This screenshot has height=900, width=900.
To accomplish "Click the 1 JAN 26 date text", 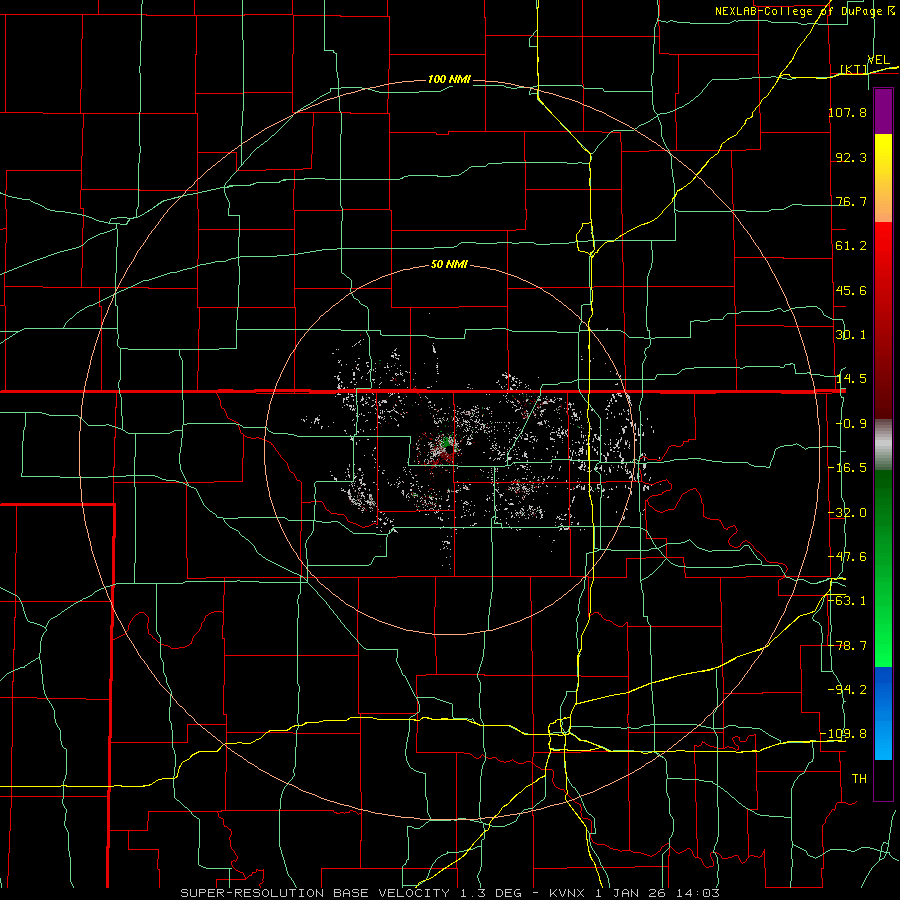I will coord(633,893).
